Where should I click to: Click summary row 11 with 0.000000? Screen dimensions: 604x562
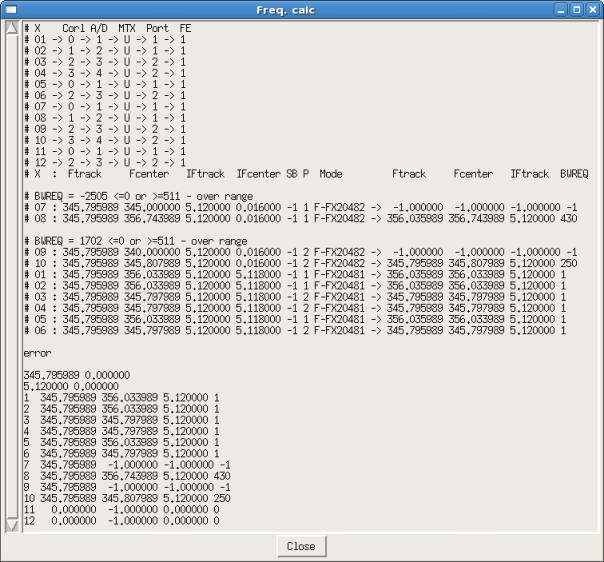[121, 509]
